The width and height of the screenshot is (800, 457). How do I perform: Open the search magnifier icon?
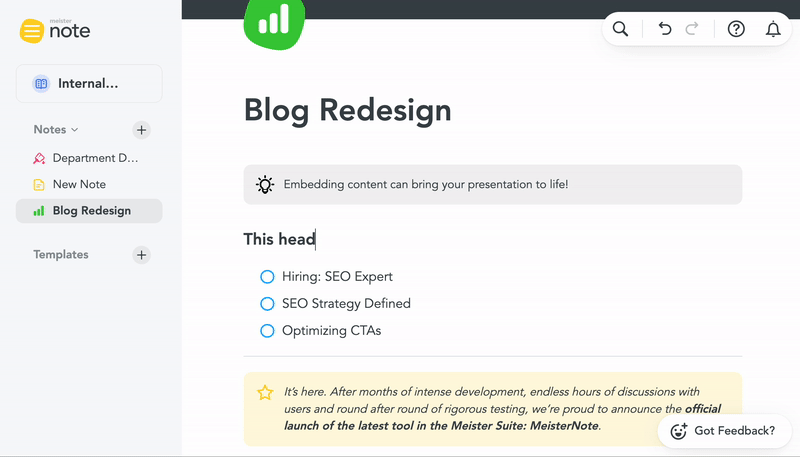point(620,29)
